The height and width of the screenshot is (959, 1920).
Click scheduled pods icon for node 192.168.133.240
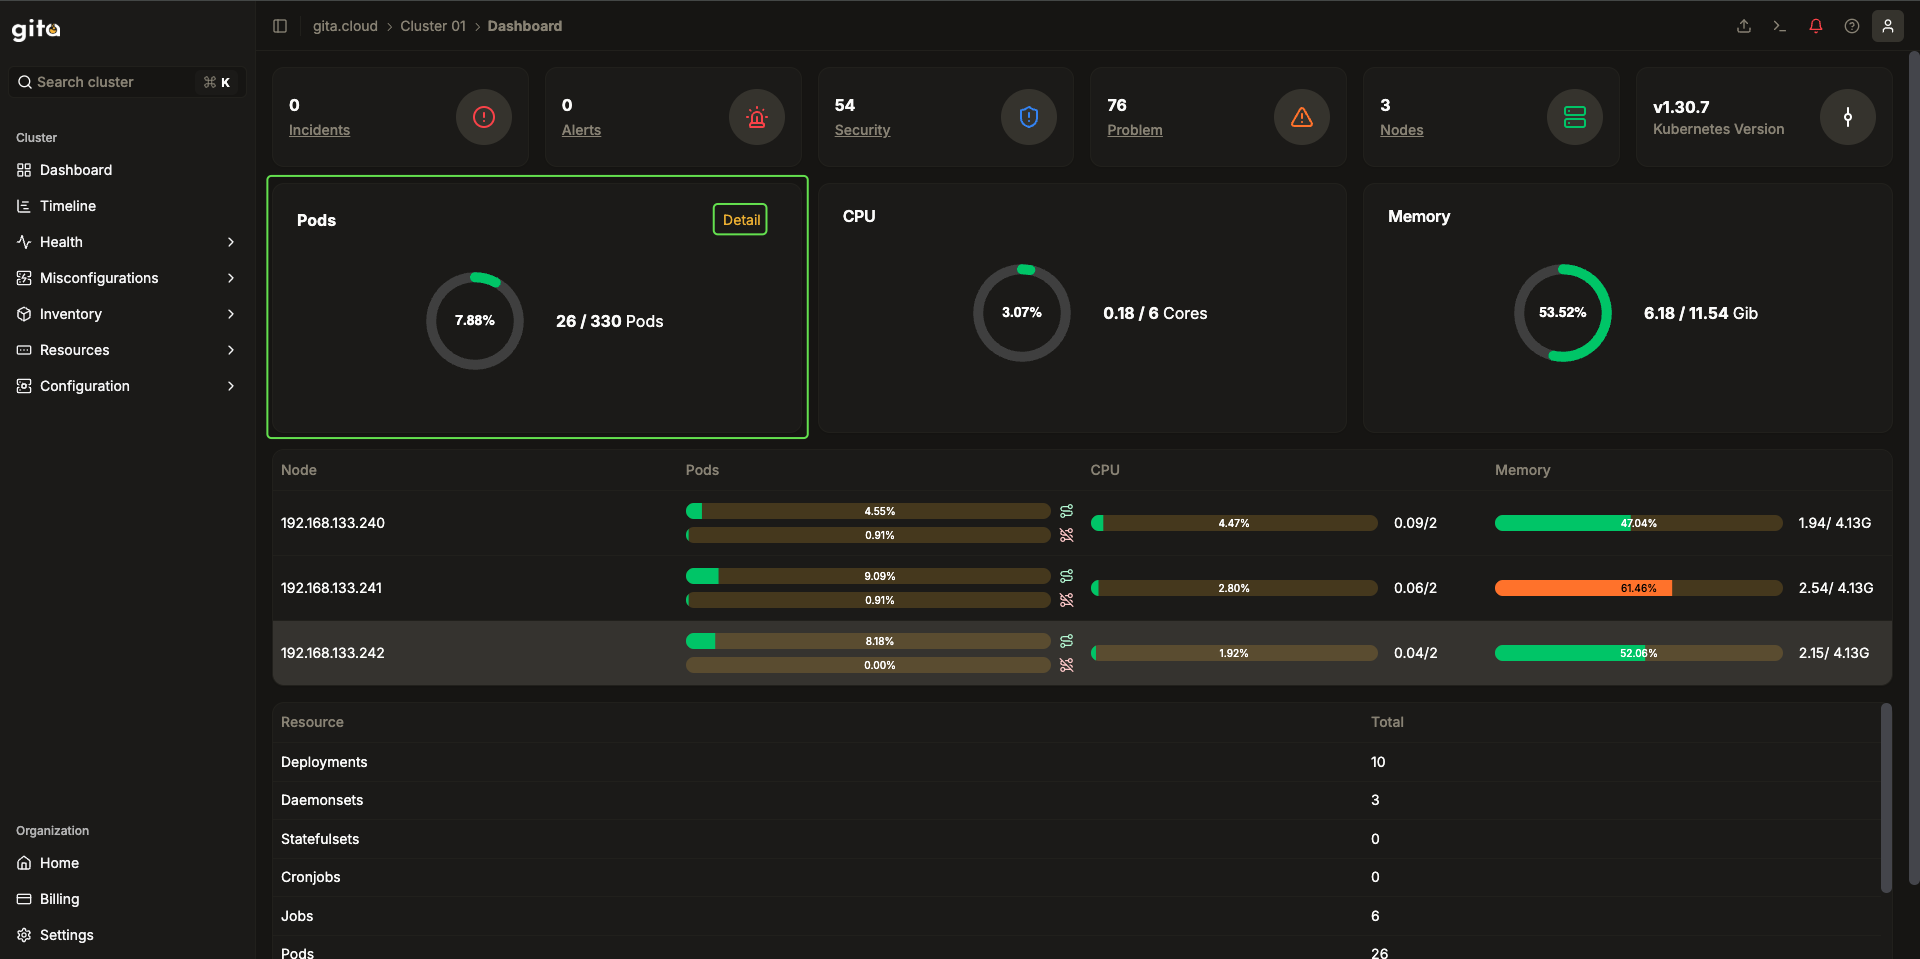(1067, 511)
